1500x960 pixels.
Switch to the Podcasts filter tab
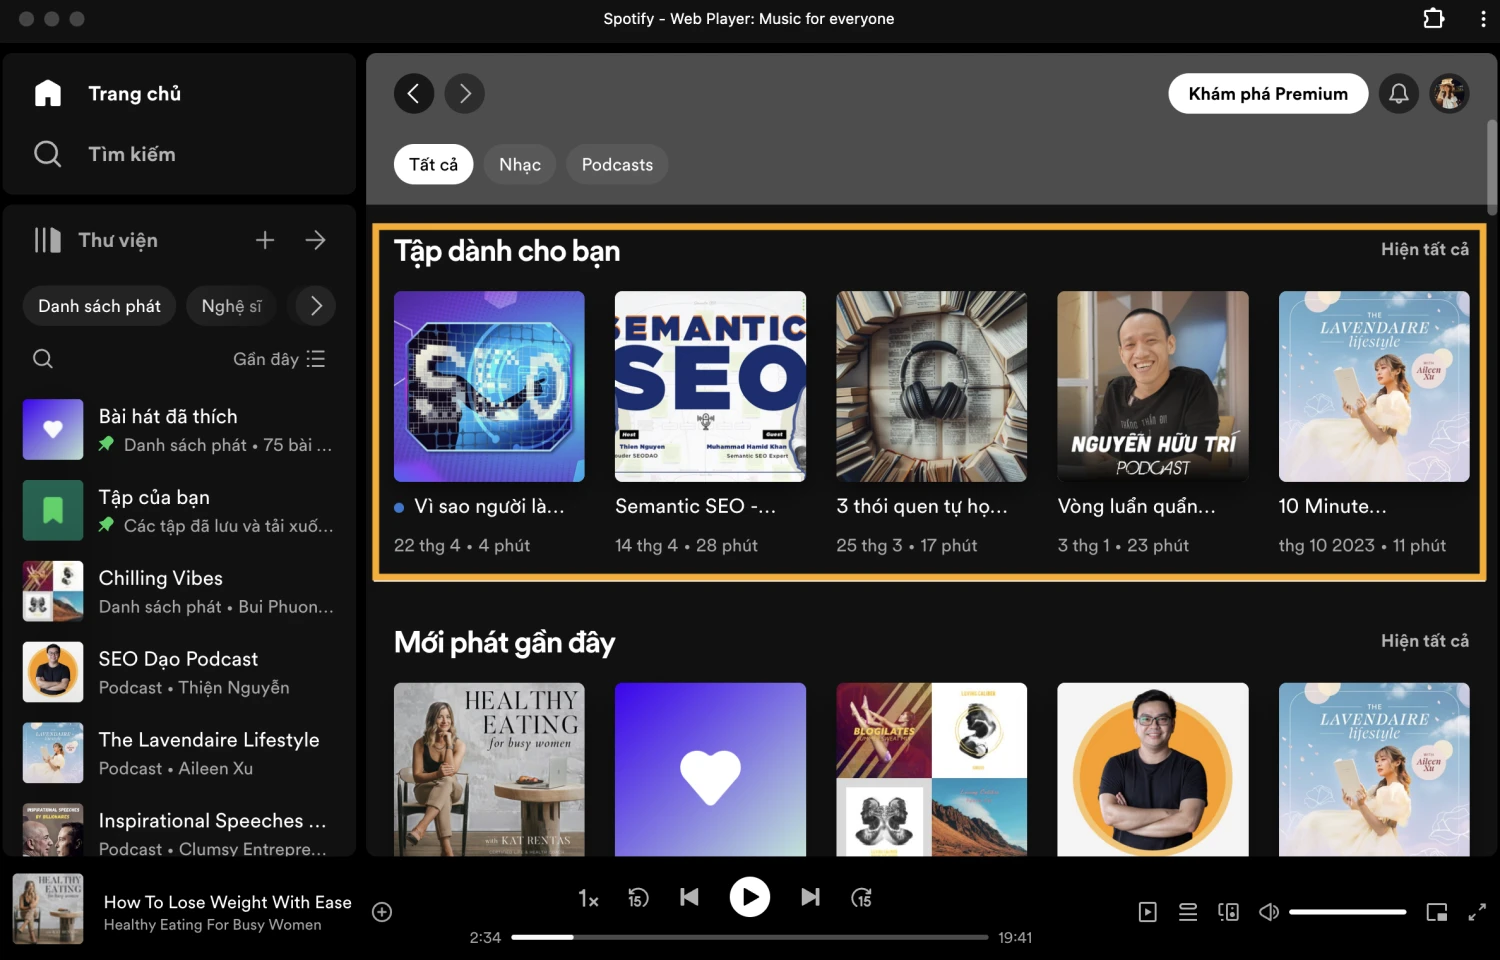617,164
